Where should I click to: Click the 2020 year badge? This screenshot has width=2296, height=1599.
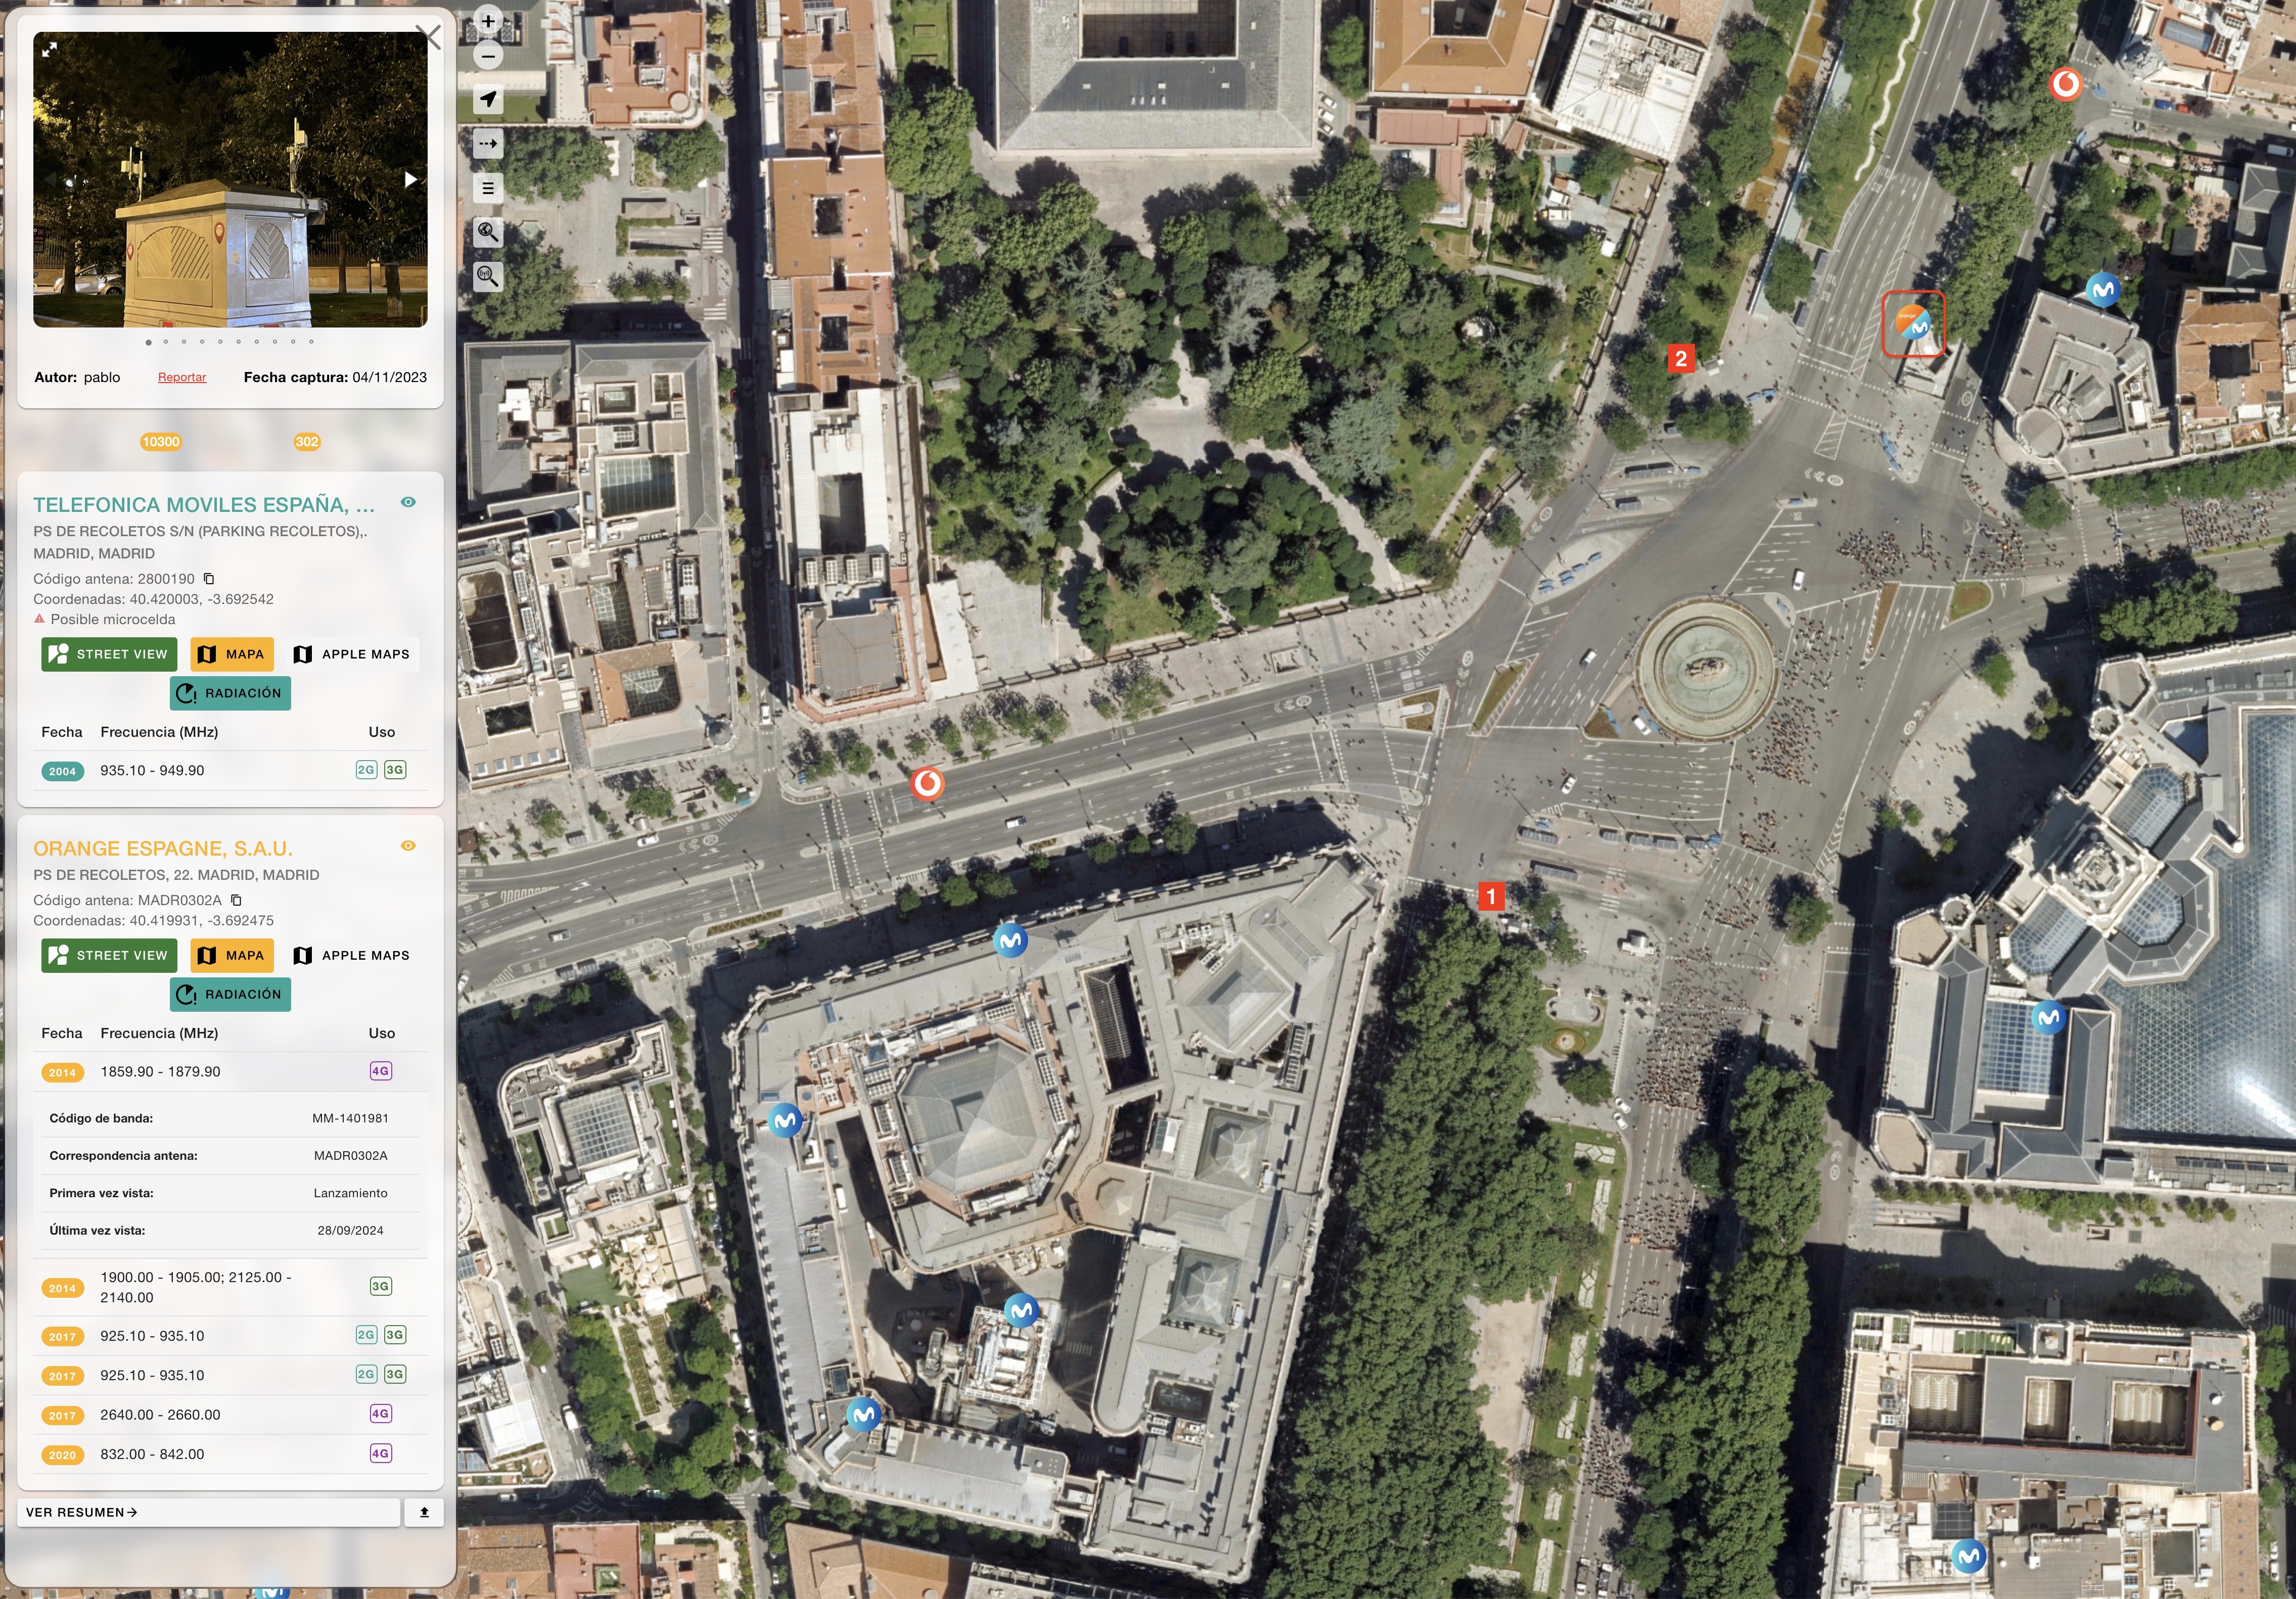point(63,1455)
